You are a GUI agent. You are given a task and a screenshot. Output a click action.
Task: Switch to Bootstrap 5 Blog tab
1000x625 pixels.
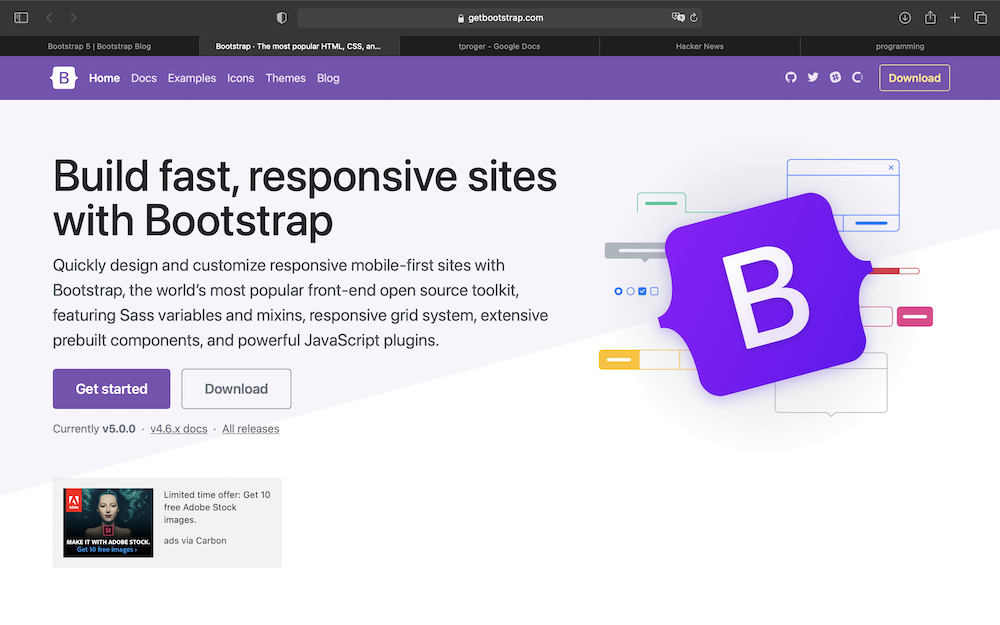coord(99,46)
